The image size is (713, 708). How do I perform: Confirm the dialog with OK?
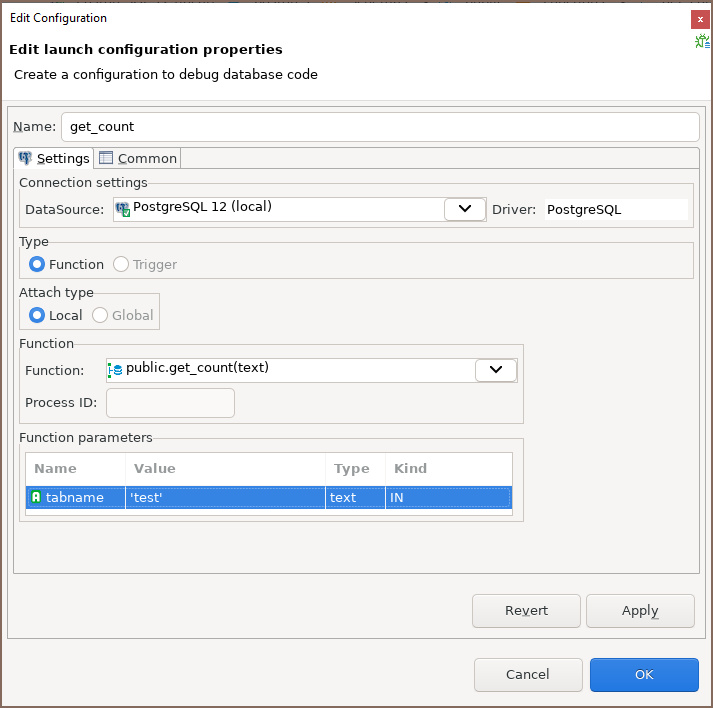coord(644,675)
